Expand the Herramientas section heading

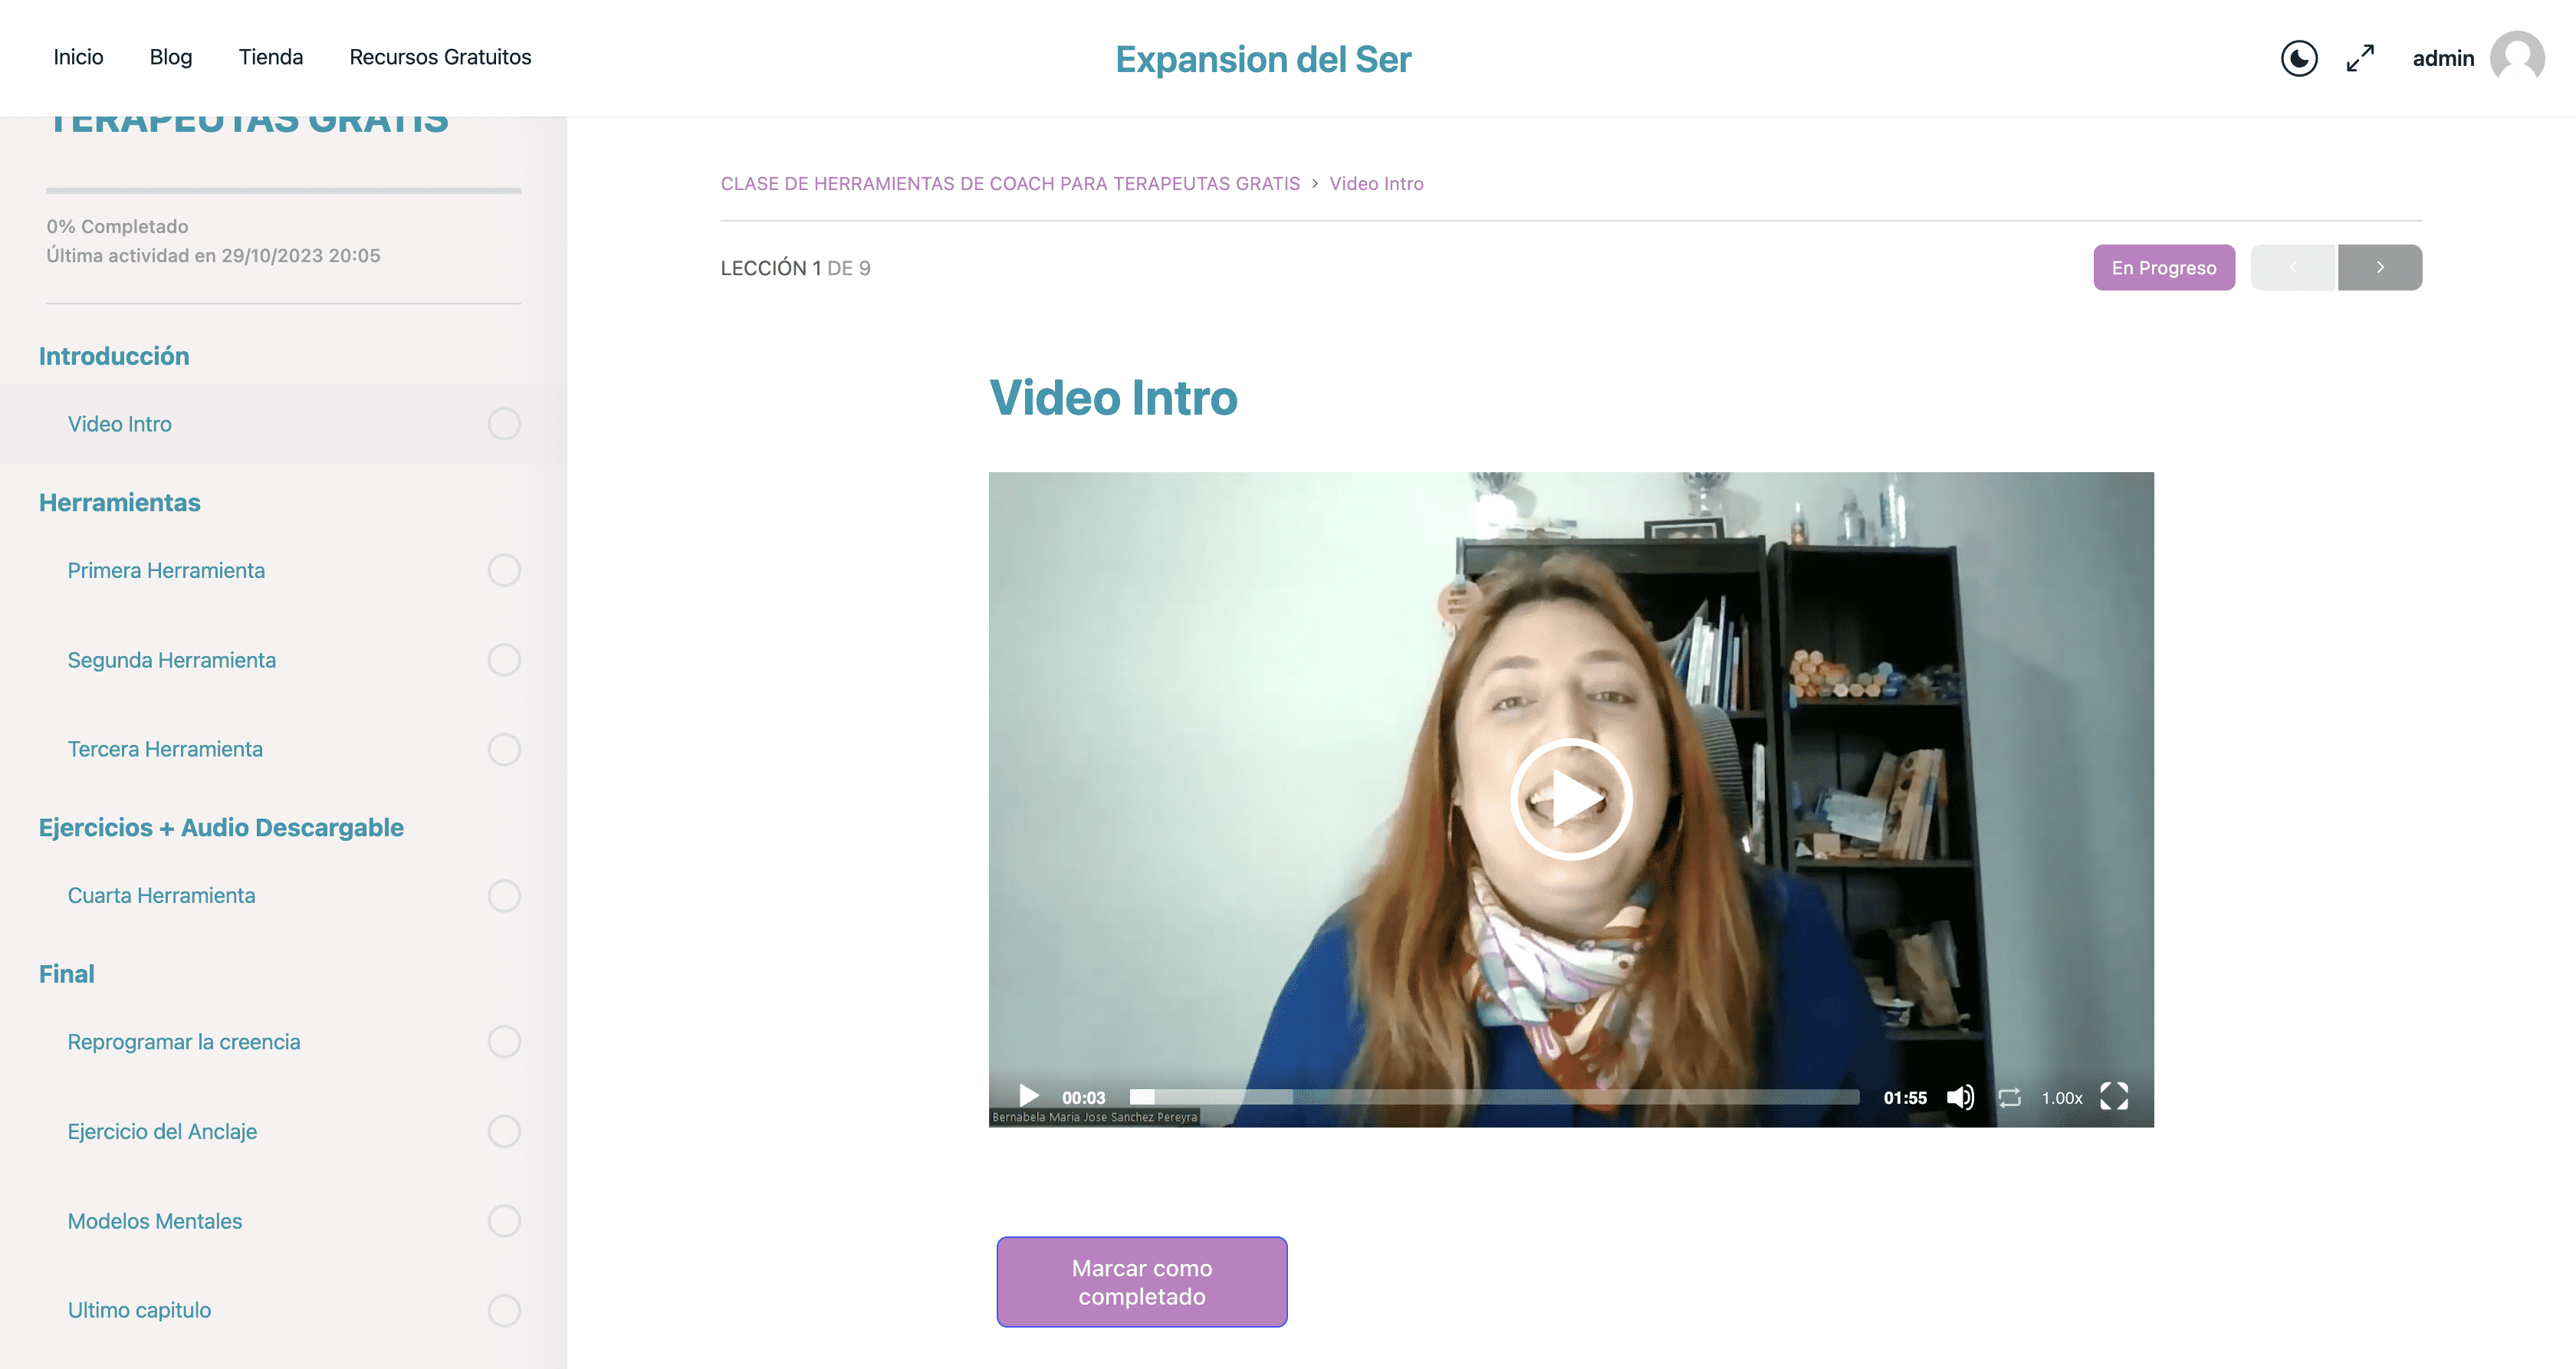pos(120,502)
